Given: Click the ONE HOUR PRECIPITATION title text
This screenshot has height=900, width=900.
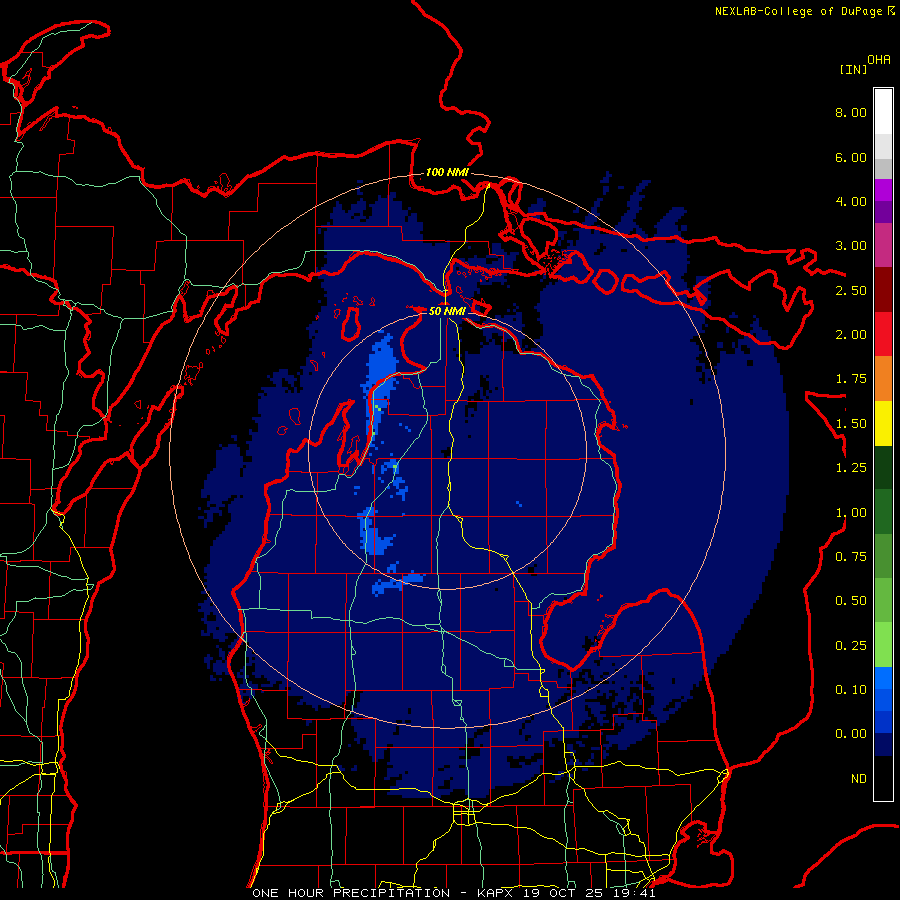Looking at the screenshot, I should (x=351, y=893).
